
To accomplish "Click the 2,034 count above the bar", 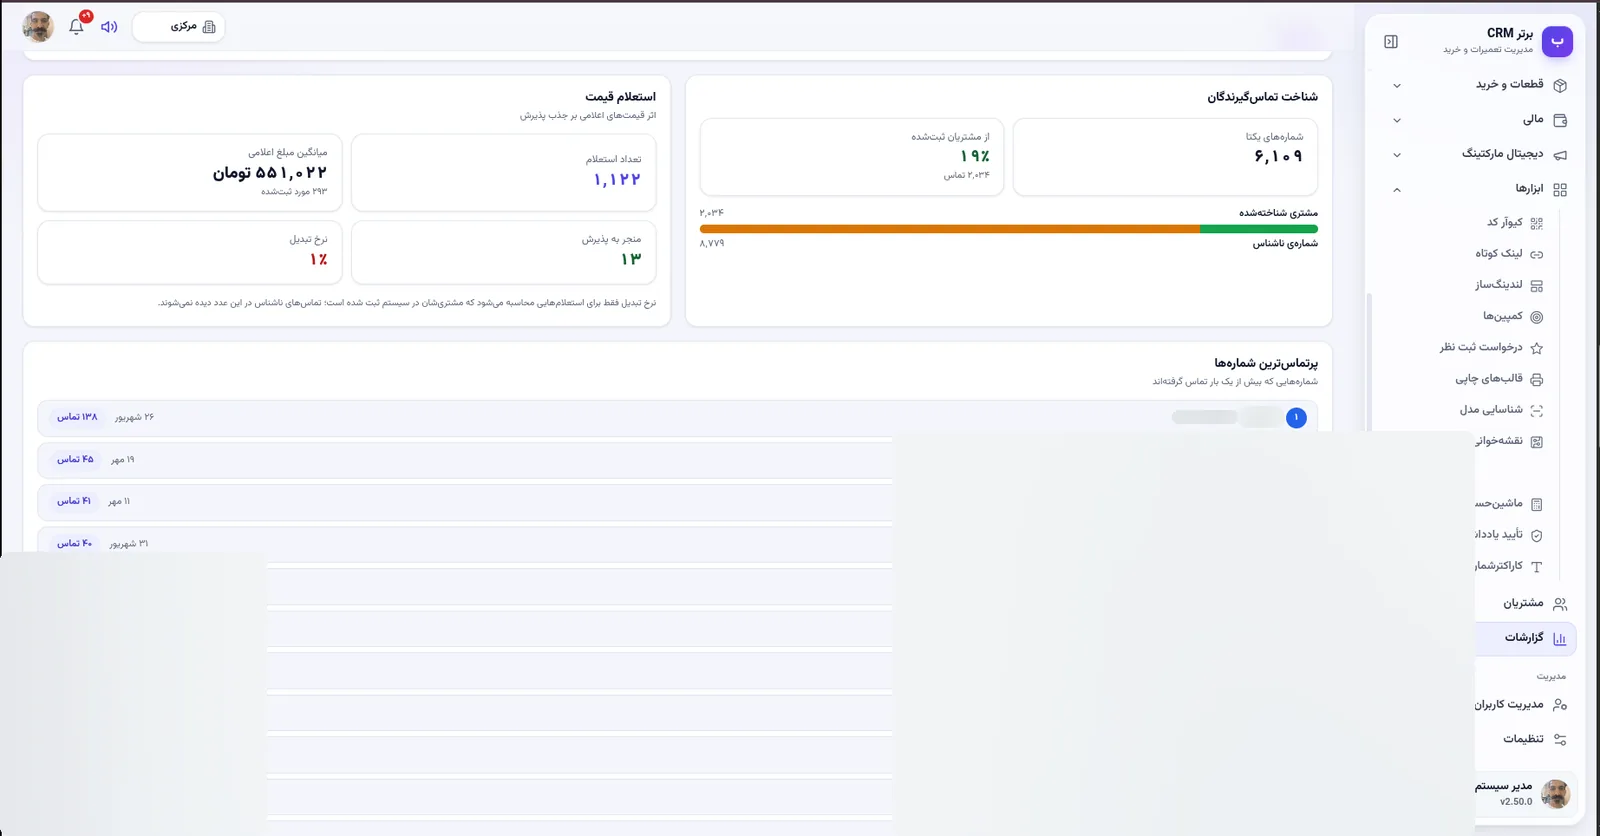I will point(712,213).
